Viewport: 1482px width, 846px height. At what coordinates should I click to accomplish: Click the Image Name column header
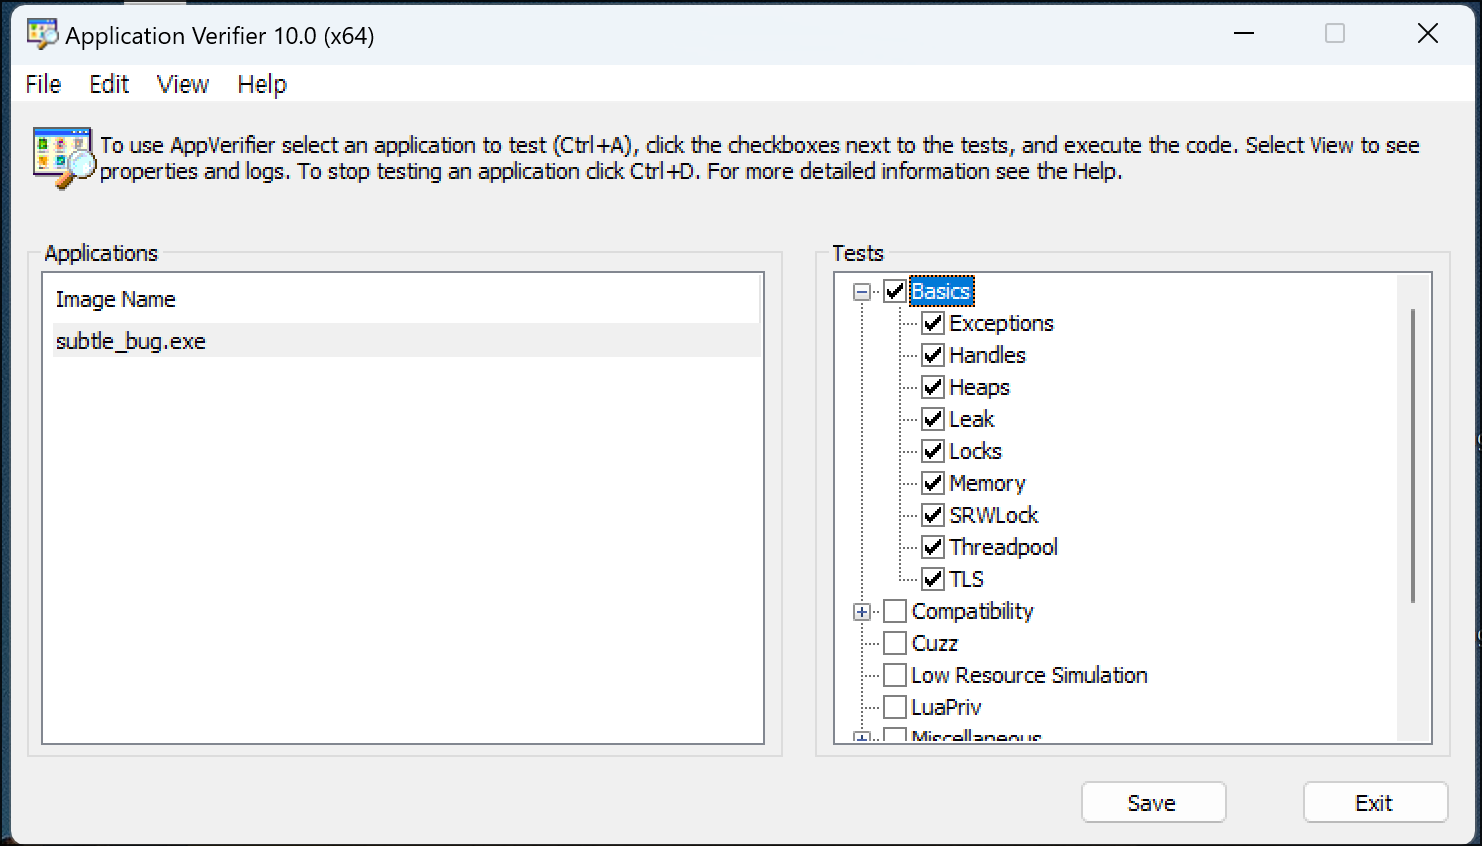click(406, 299)
